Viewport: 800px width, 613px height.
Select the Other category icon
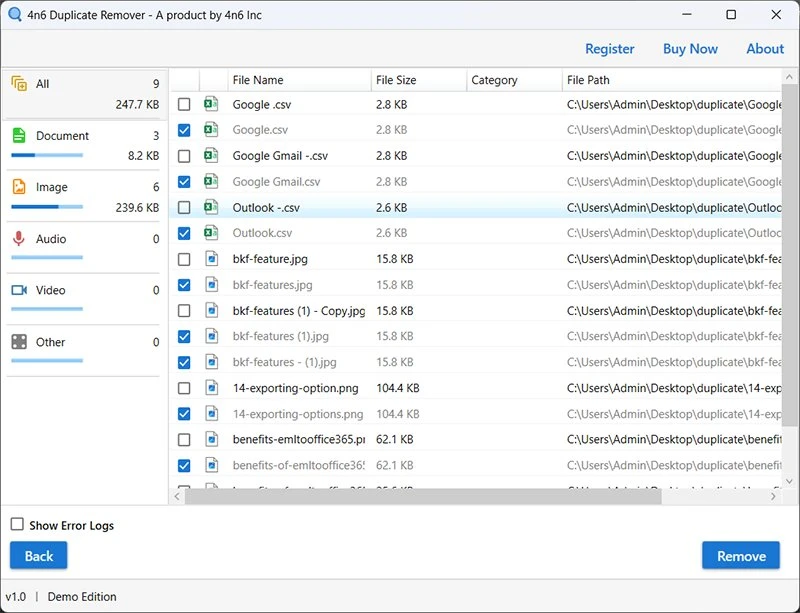click(18, 342)
